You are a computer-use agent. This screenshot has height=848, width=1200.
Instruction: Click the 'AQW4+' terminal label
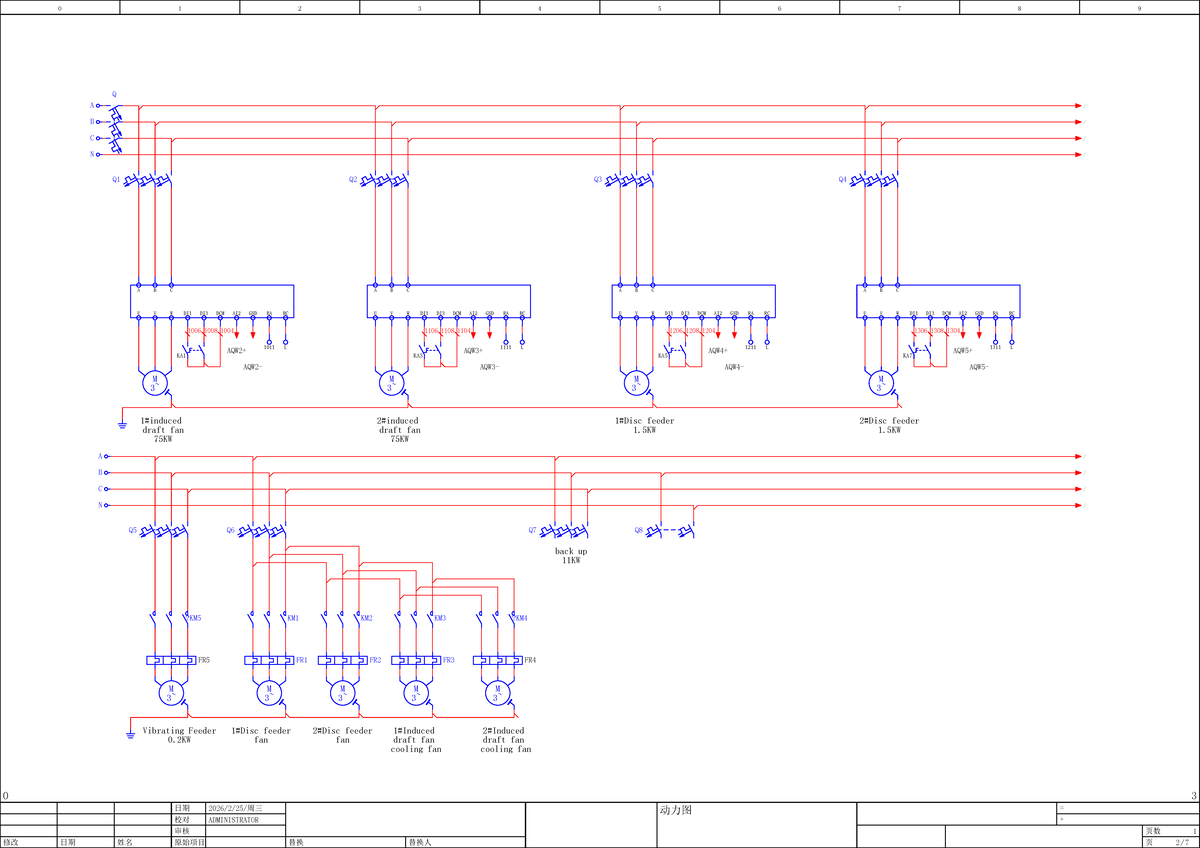click(719, 351)
